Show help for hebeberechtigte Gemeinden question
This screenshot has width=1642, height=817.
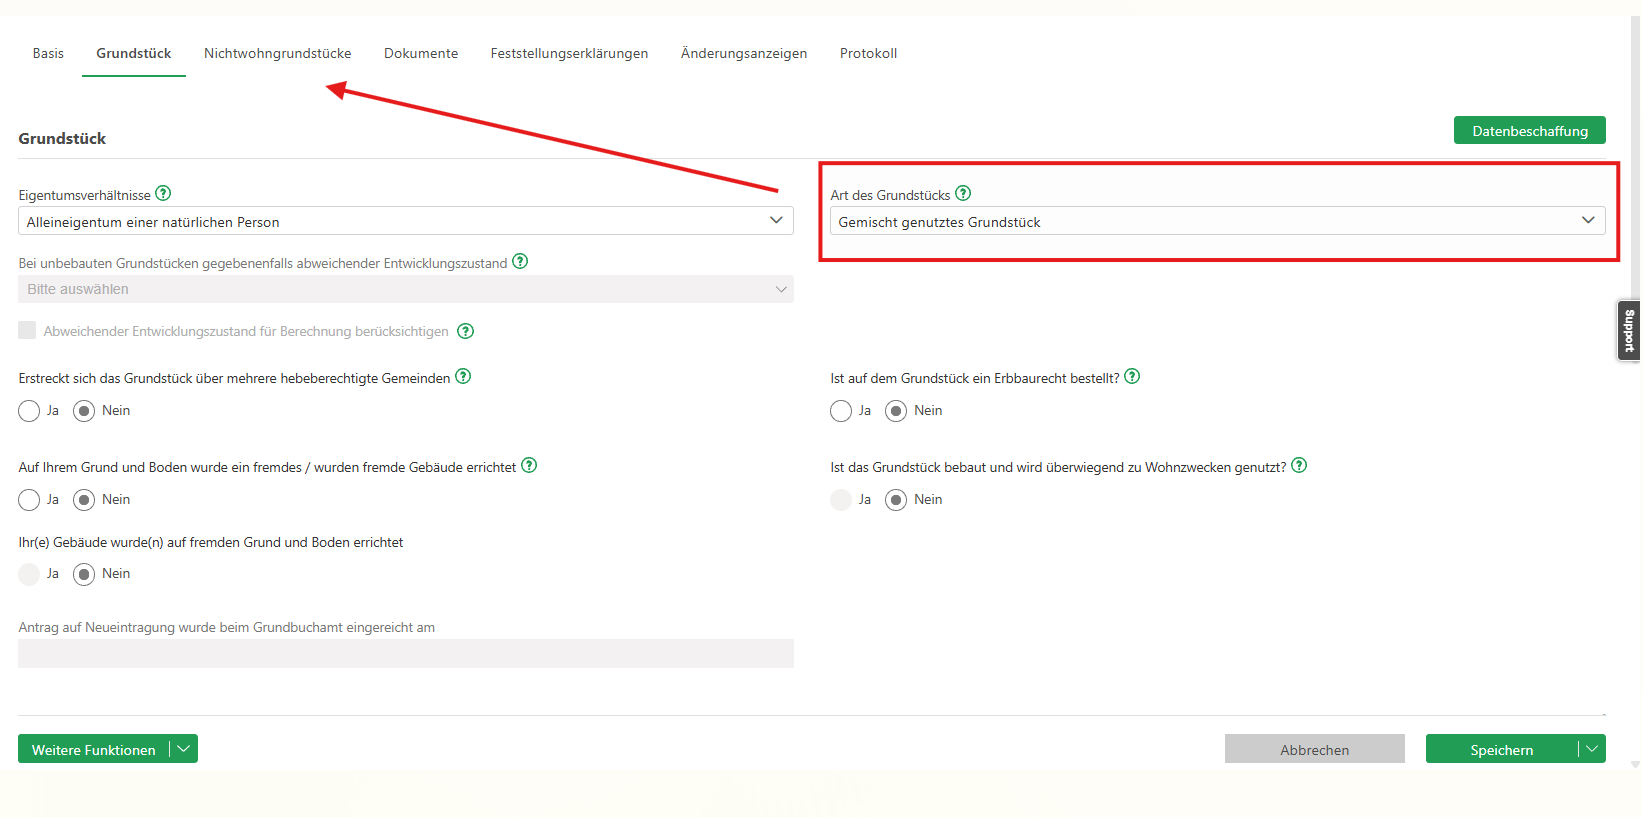click(463, 377)
